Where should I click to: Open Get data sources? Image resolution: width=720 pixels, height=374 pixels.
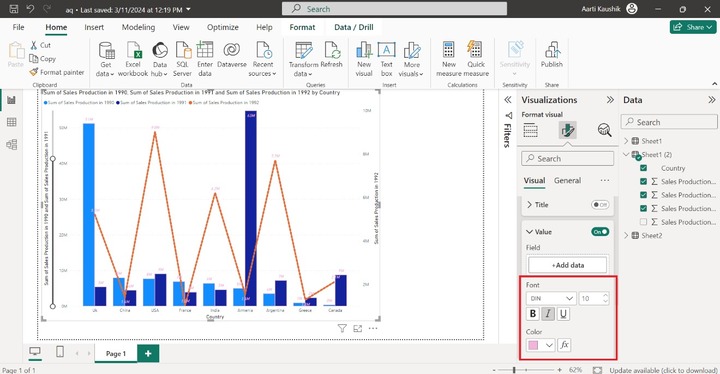[x=106, y=59]
